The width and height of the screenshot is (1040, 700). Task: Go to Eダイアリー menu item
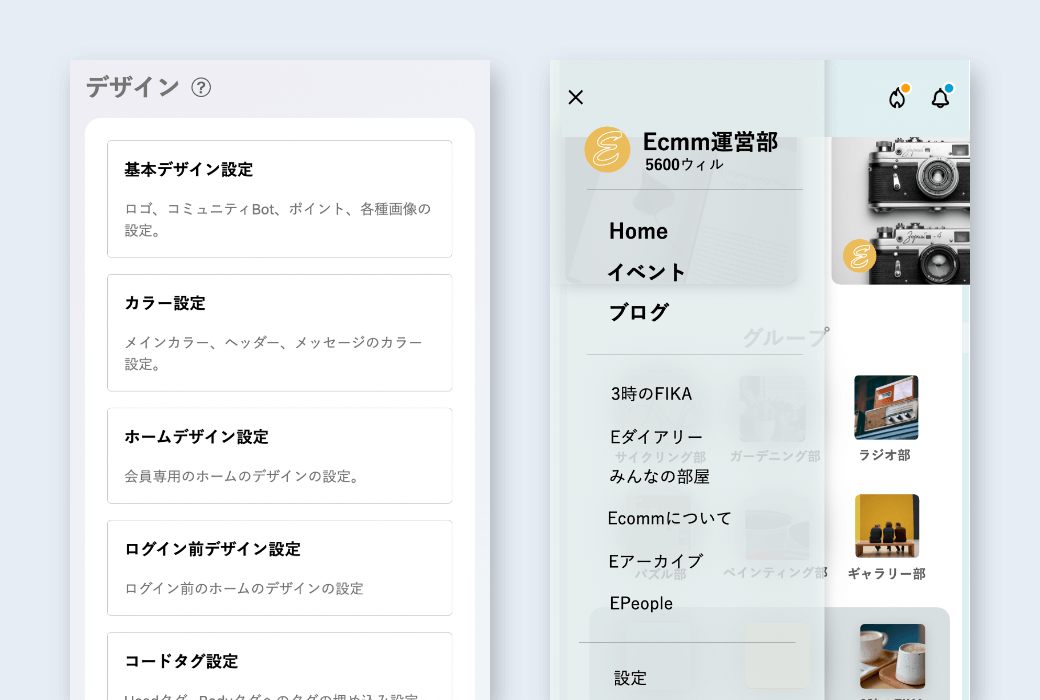656,437
